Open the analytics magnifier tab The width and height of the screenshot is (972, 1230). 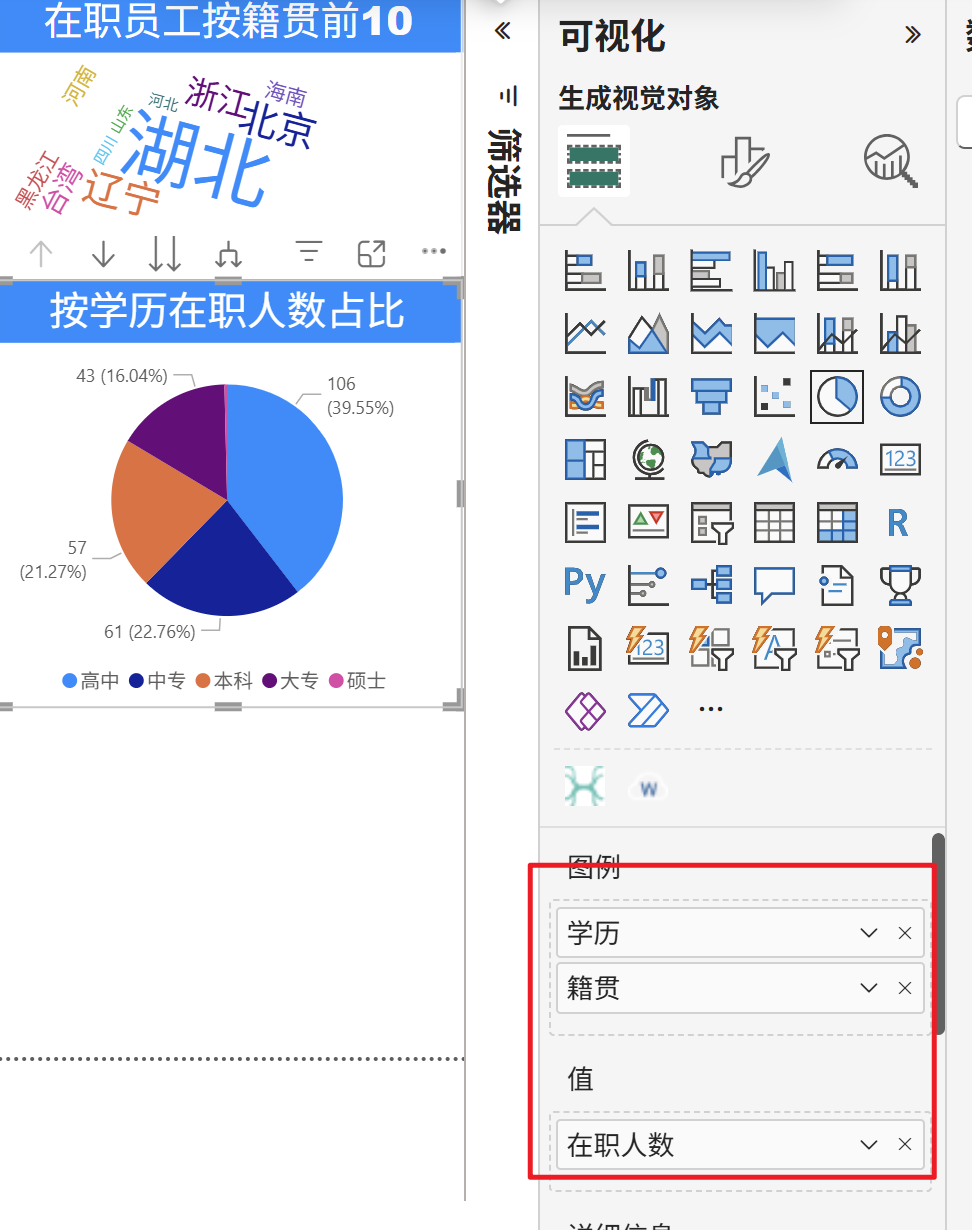click(x=890, y=160)
